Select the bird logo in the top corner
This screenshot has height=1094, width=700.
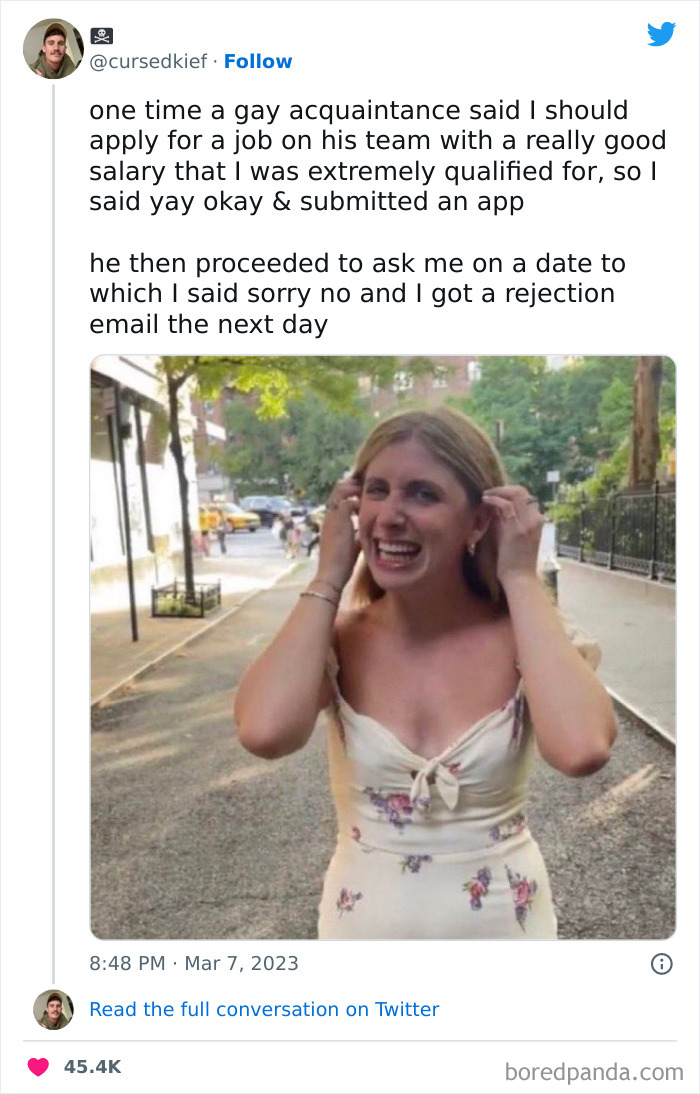point(662,35)
